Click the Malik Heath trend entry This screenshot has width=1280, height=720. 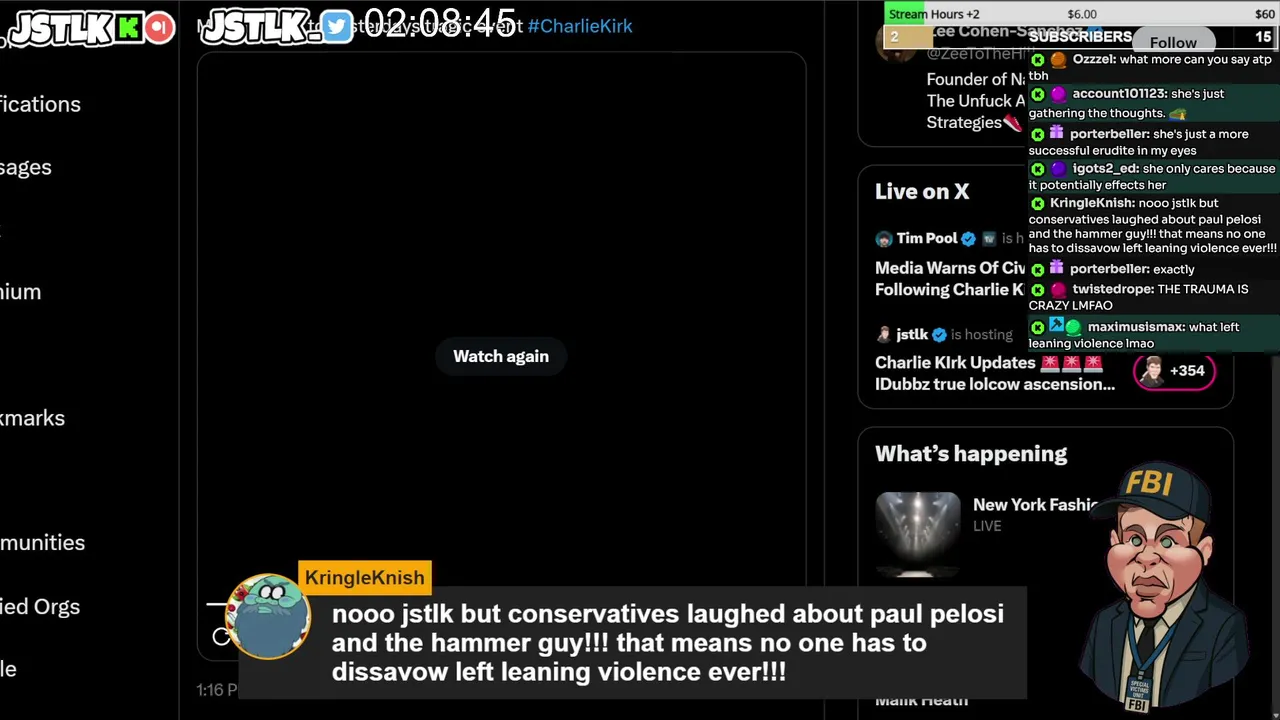(x=921, y=700)
